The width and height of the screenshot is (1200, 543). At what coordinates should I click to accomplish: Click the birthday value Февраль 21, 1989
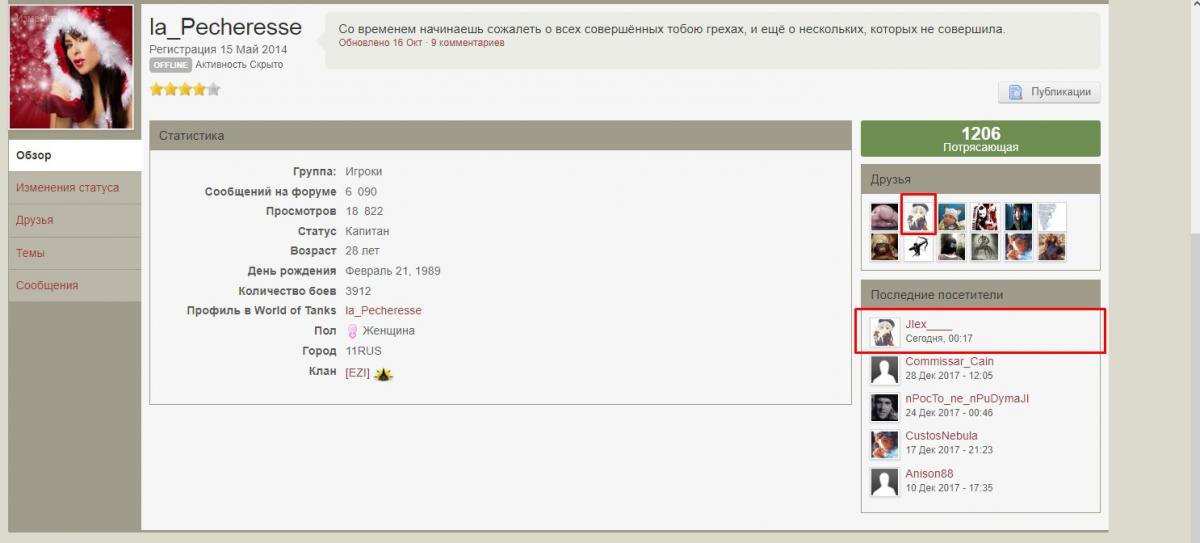[393, 271]
